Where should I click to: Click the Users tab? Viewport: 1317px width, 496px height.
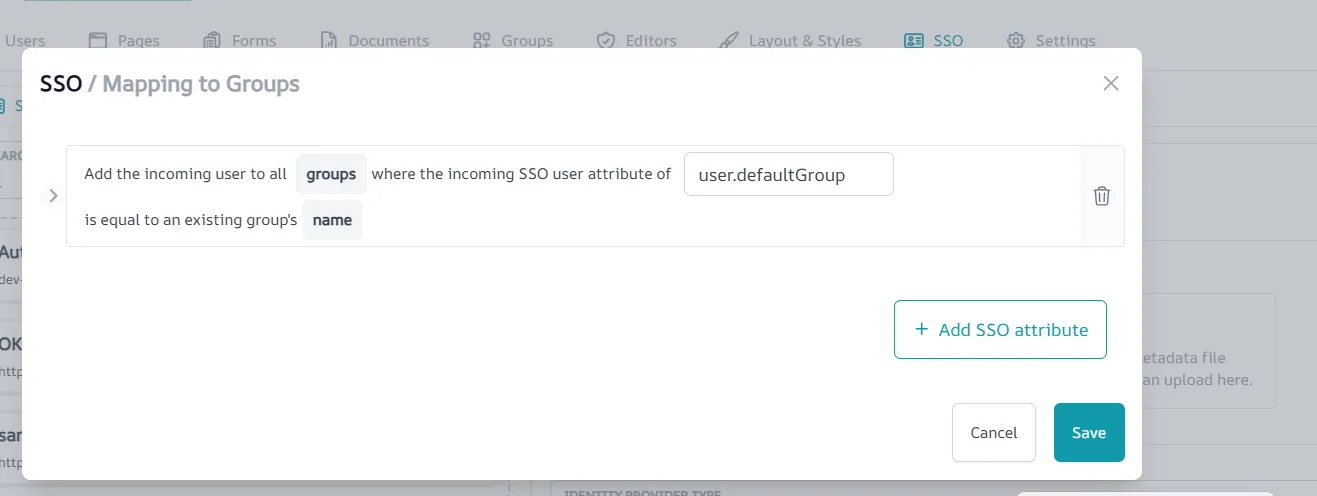(x=24, y=41)
